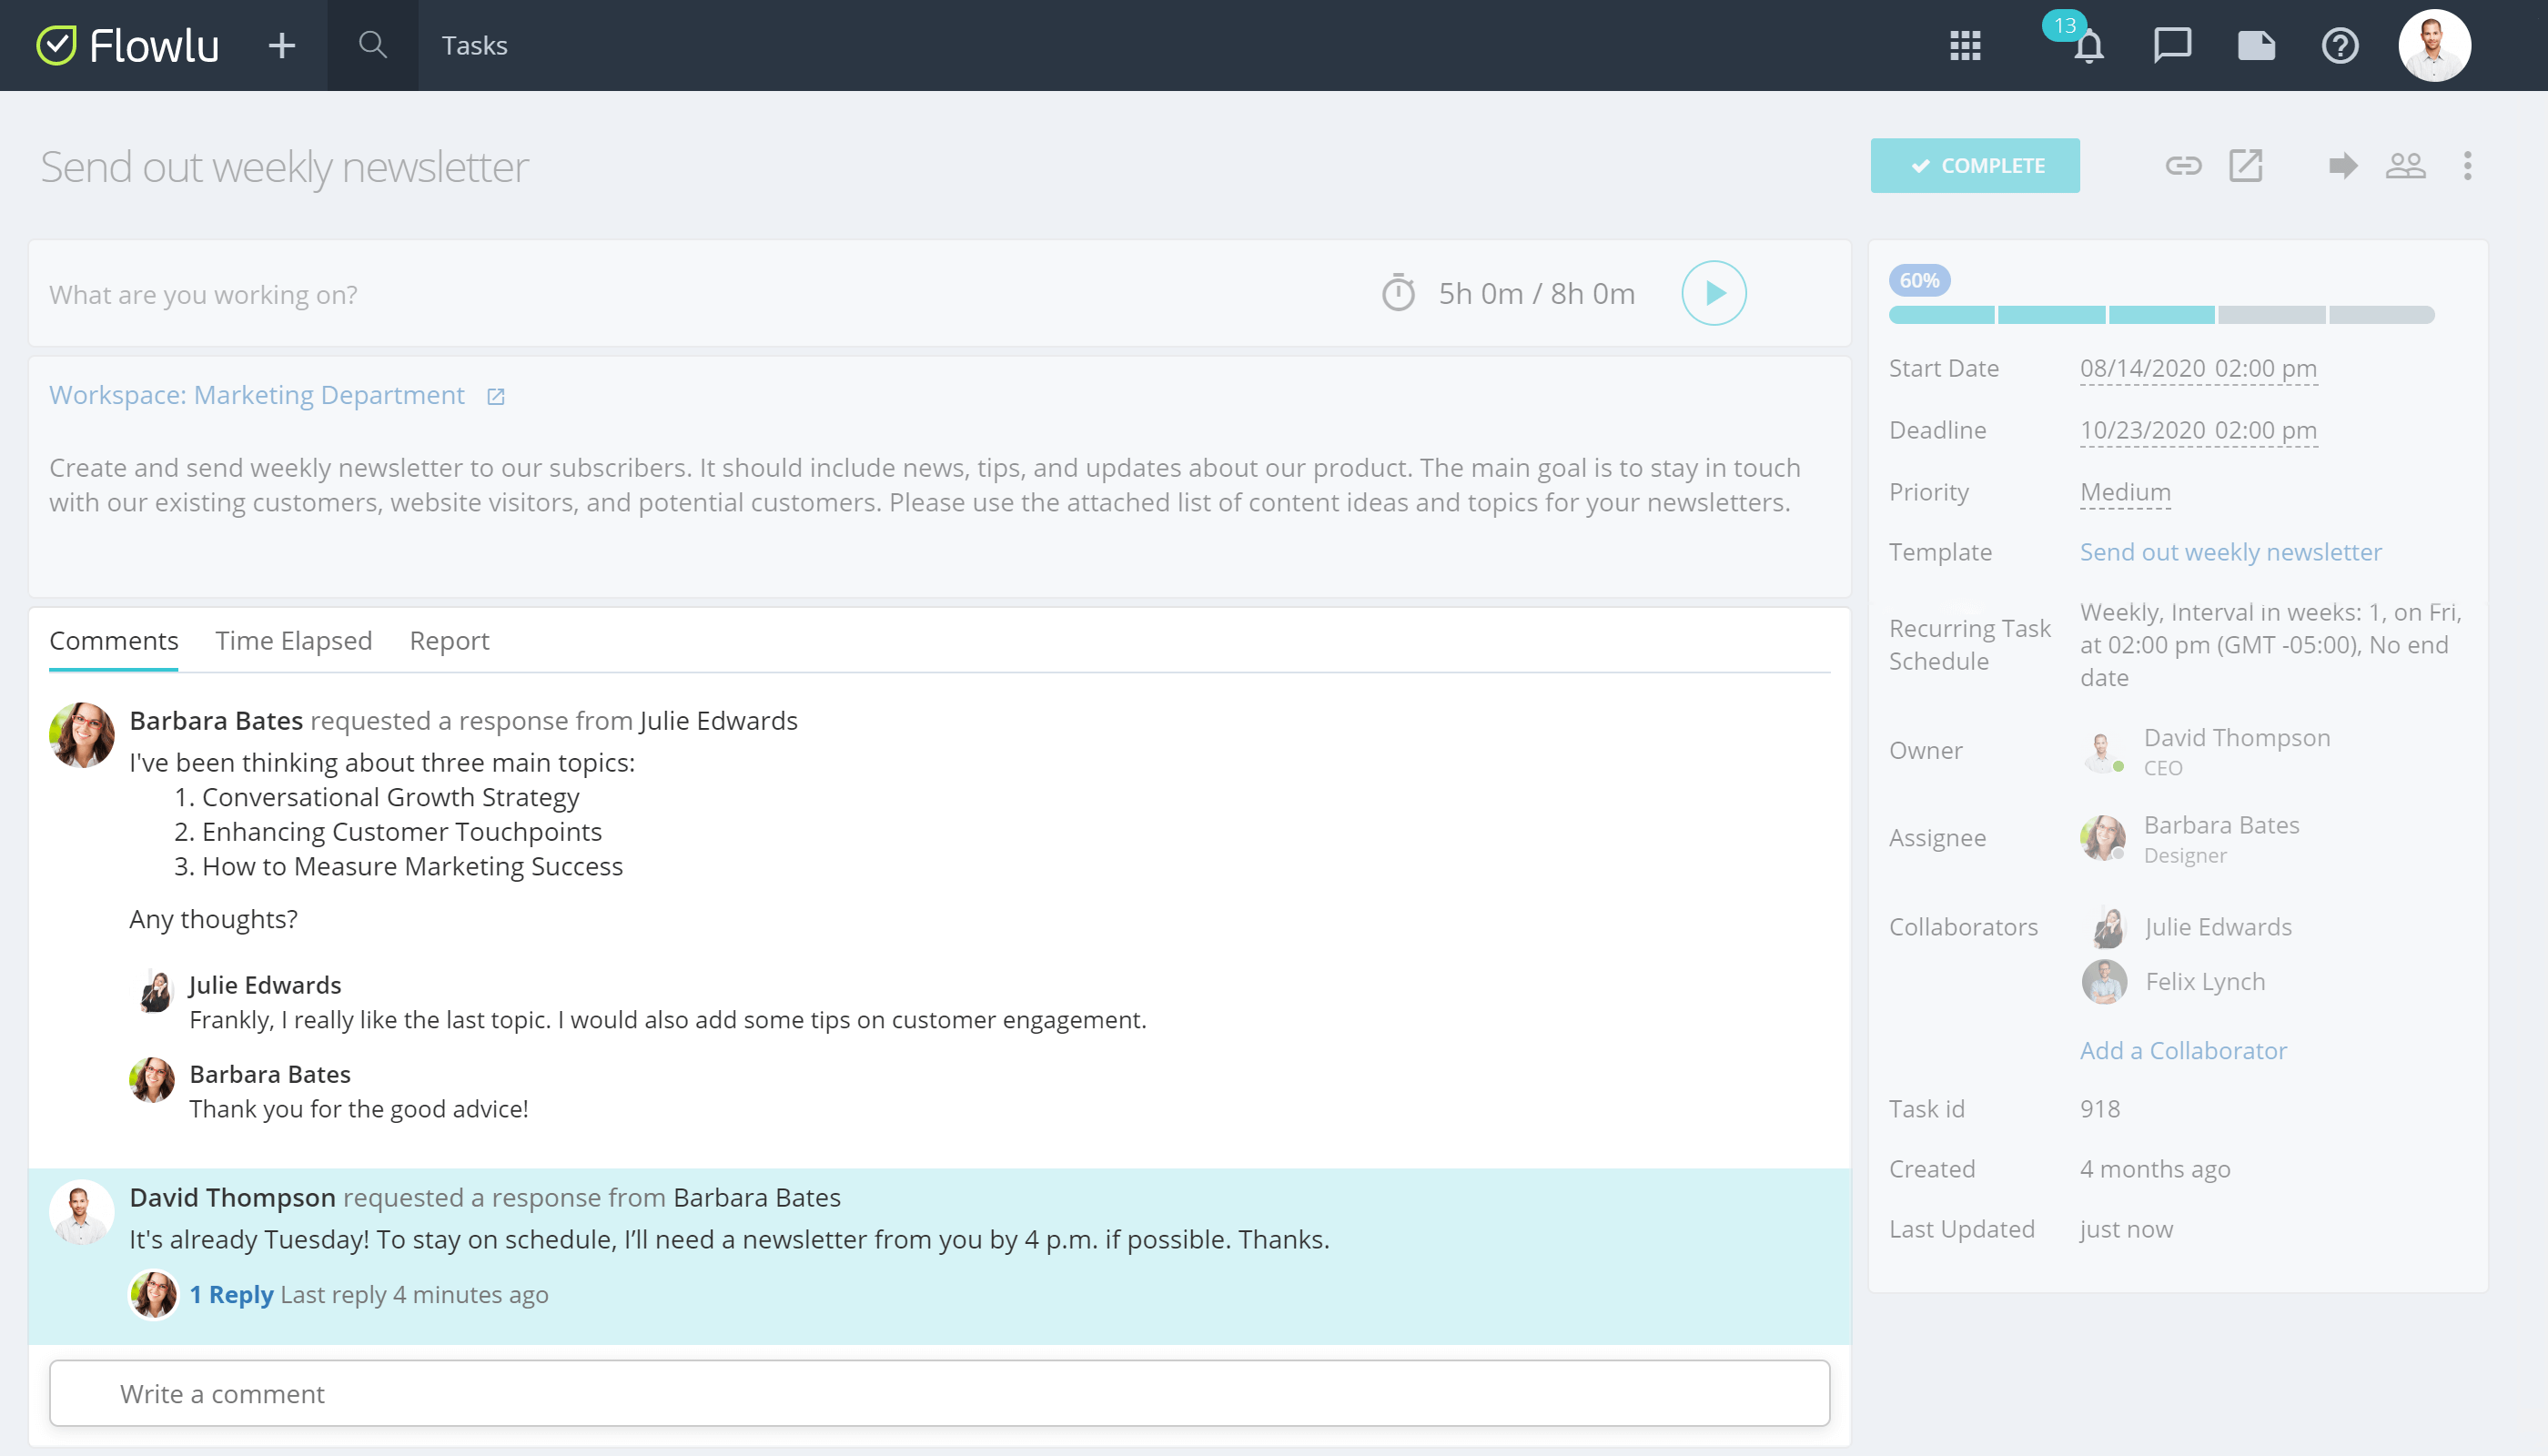
Task: Open task in a new window
Action: pyautogui.click(x=2247, y=166)
